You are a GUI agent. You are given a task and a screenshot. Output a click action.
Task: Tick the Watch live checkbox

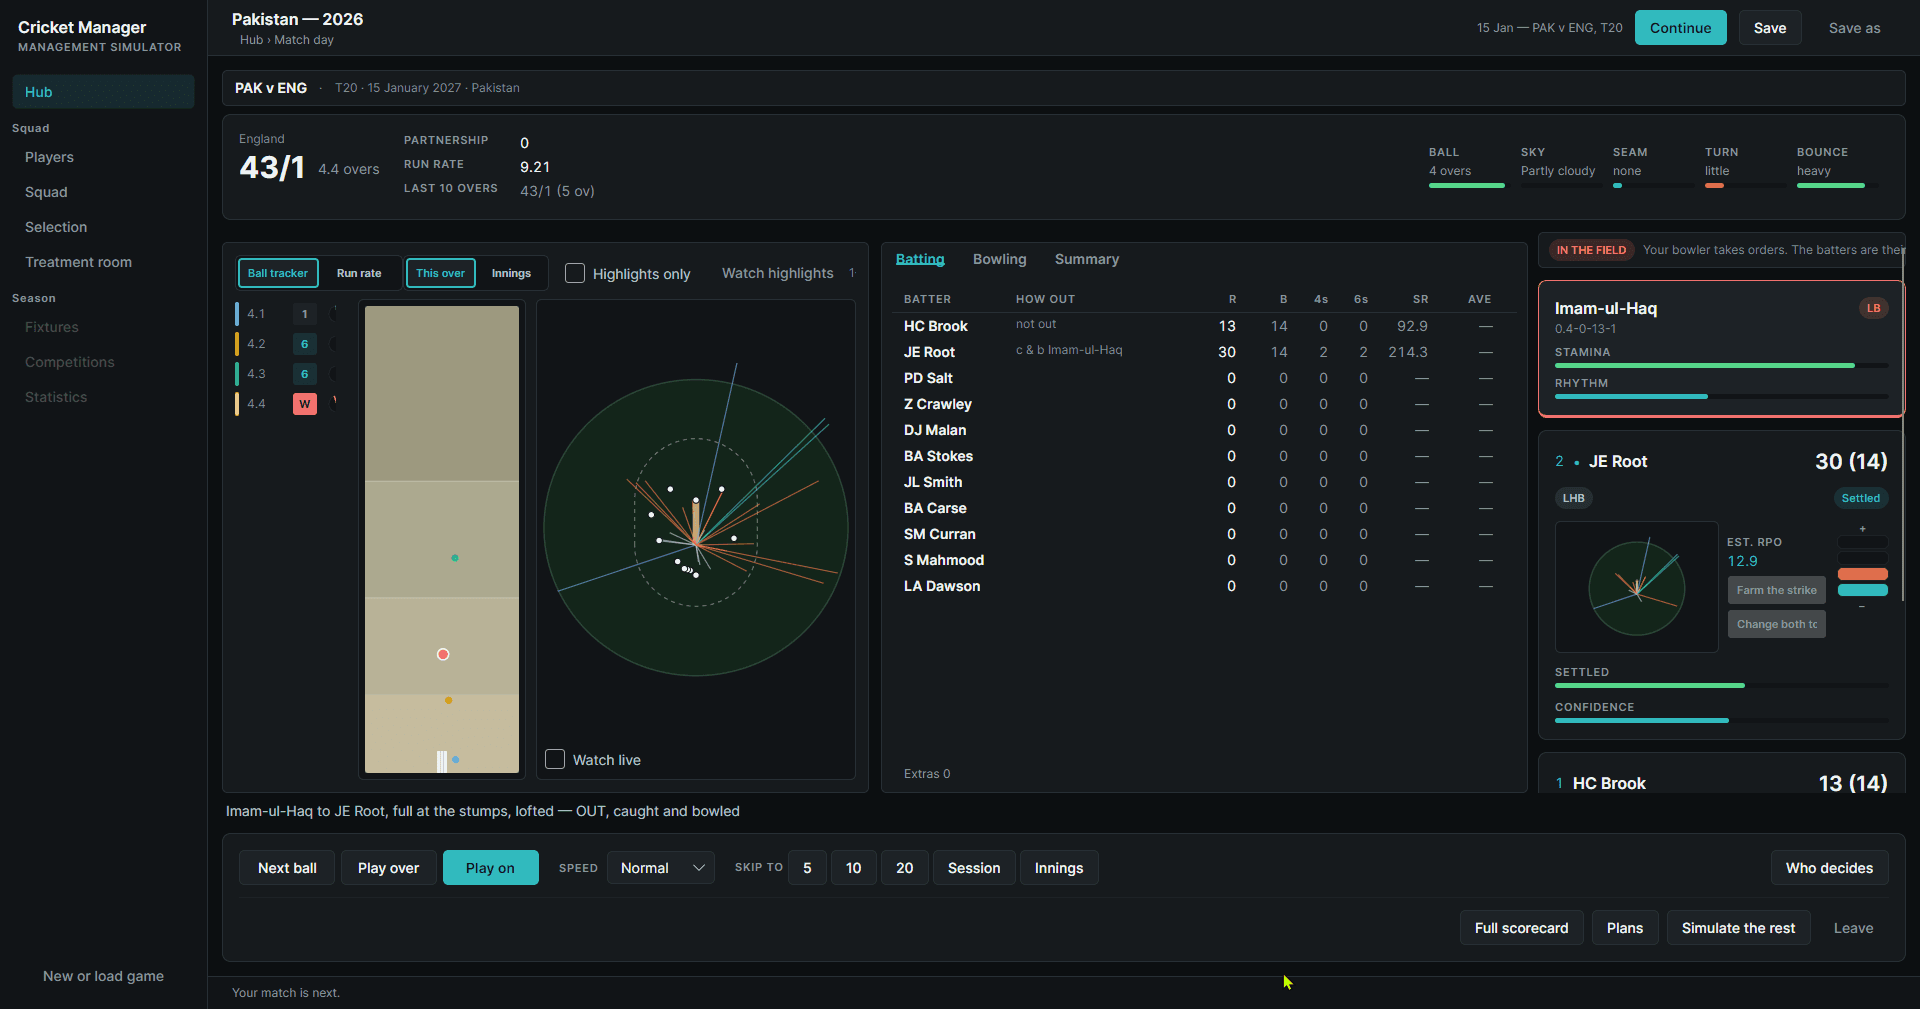pyautogui.click(x=555, y=759)
